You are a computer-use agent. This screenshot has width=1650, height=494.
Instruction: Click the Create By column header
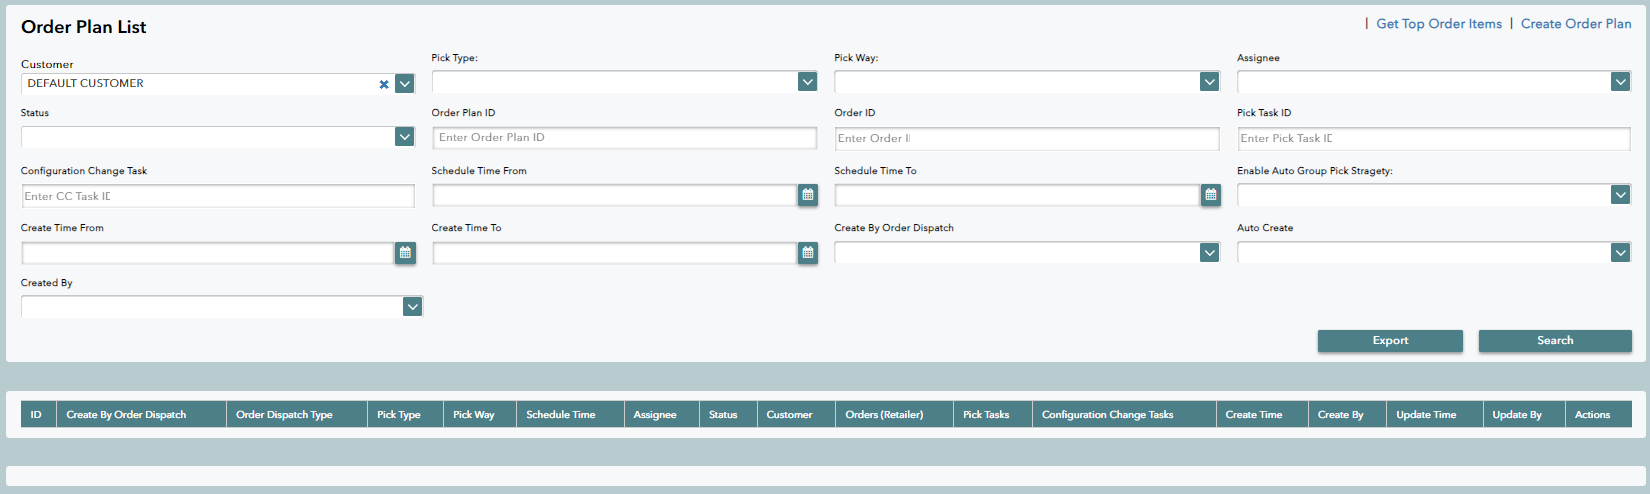[1347, 414]
